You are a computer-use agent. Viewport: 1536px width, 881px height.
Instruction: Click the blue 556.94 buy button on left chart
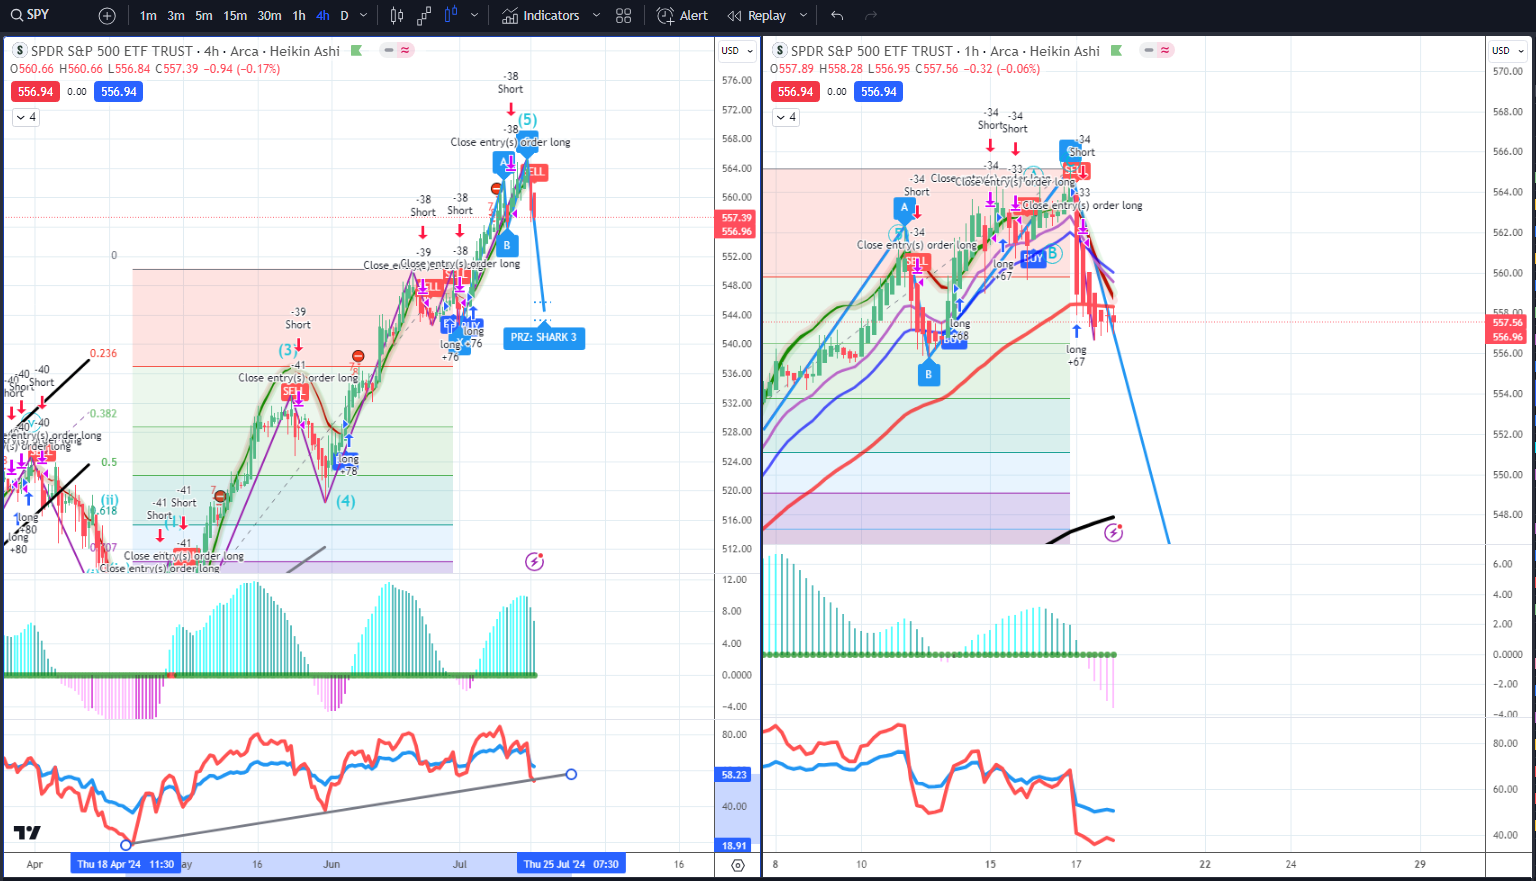click(119, 92)
